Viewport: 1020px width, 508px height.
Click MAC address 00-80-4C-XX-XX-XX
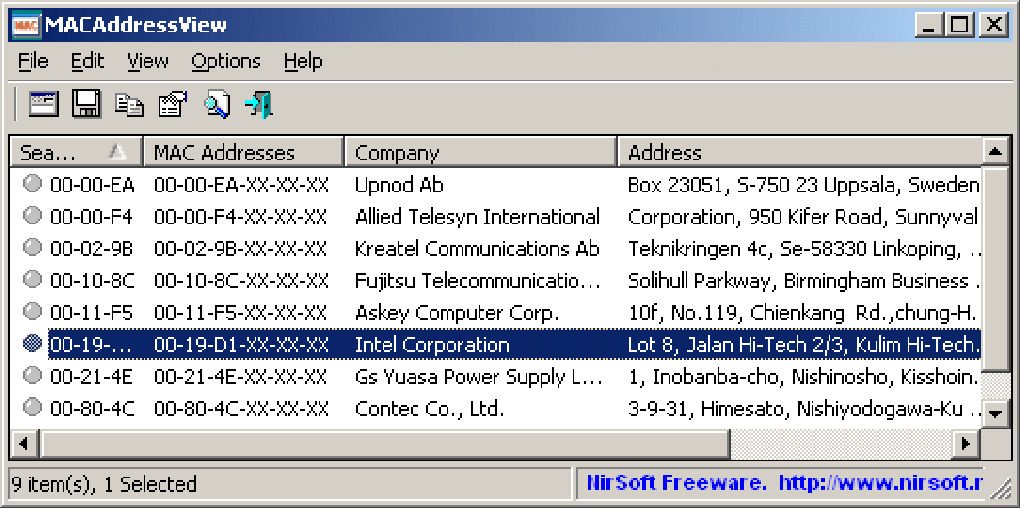click(241, 408)
